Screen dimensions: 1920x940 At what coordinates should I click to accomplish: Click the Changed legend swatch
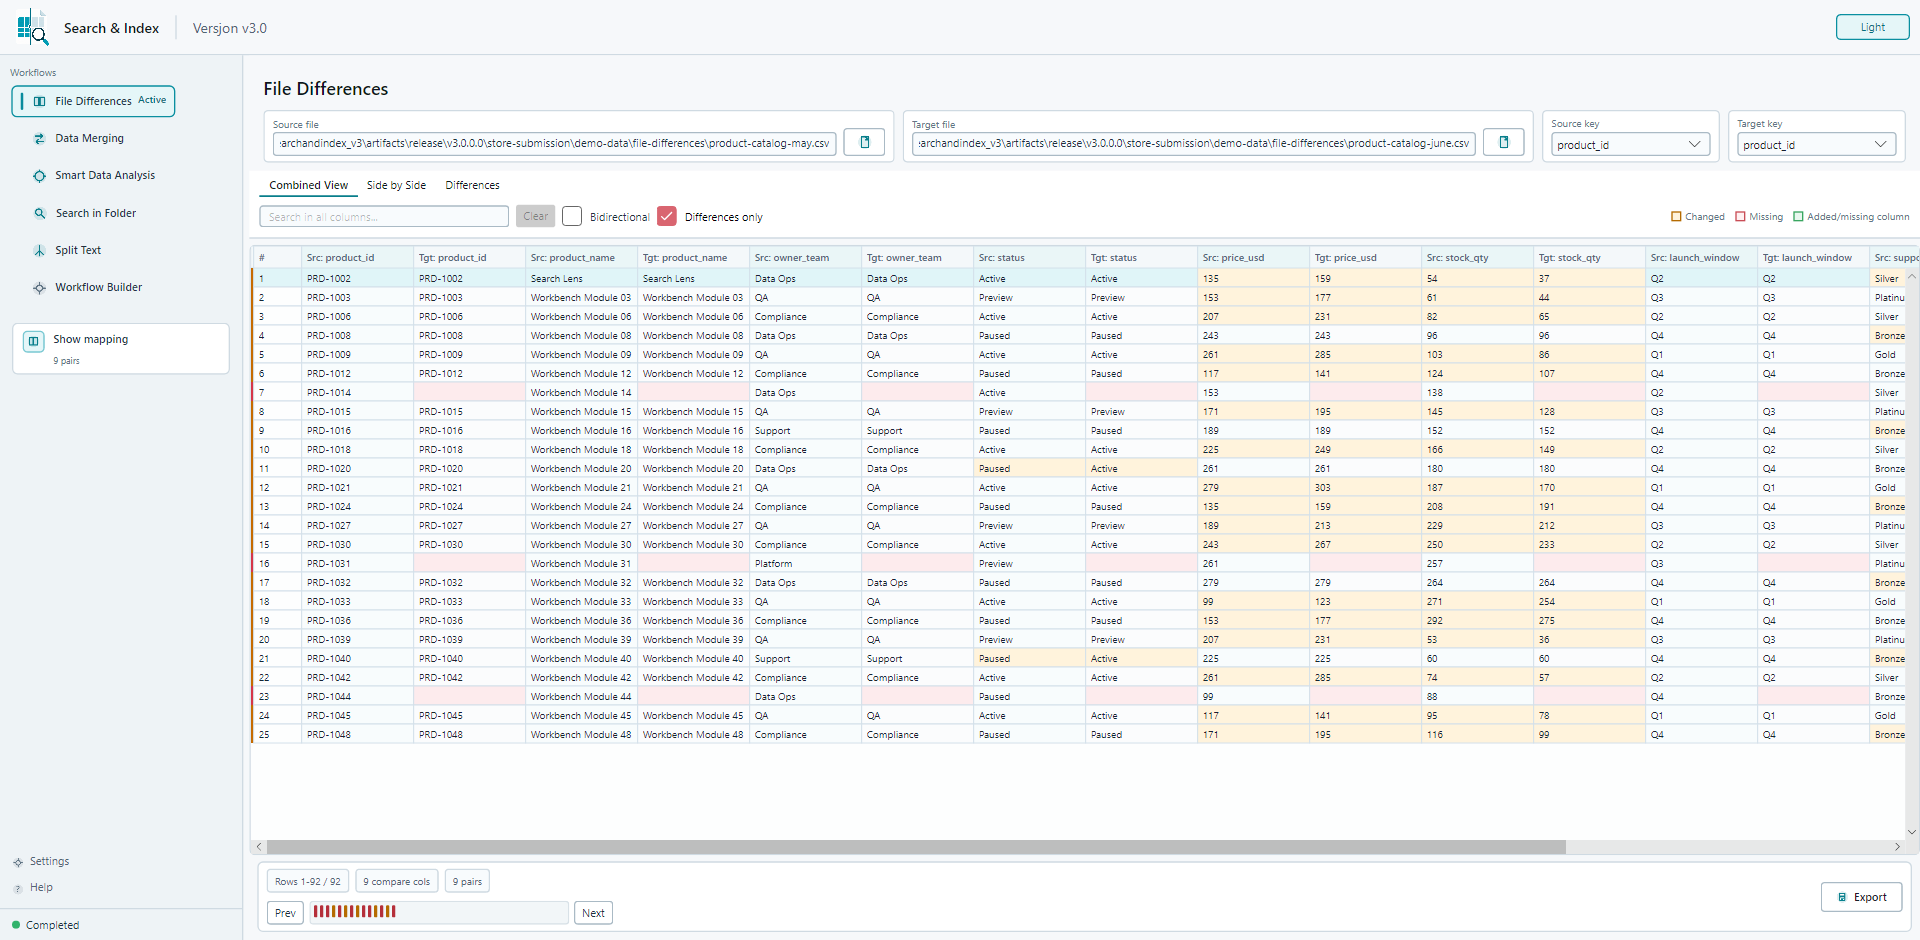pyautogui.click(x=1676, y=217)
